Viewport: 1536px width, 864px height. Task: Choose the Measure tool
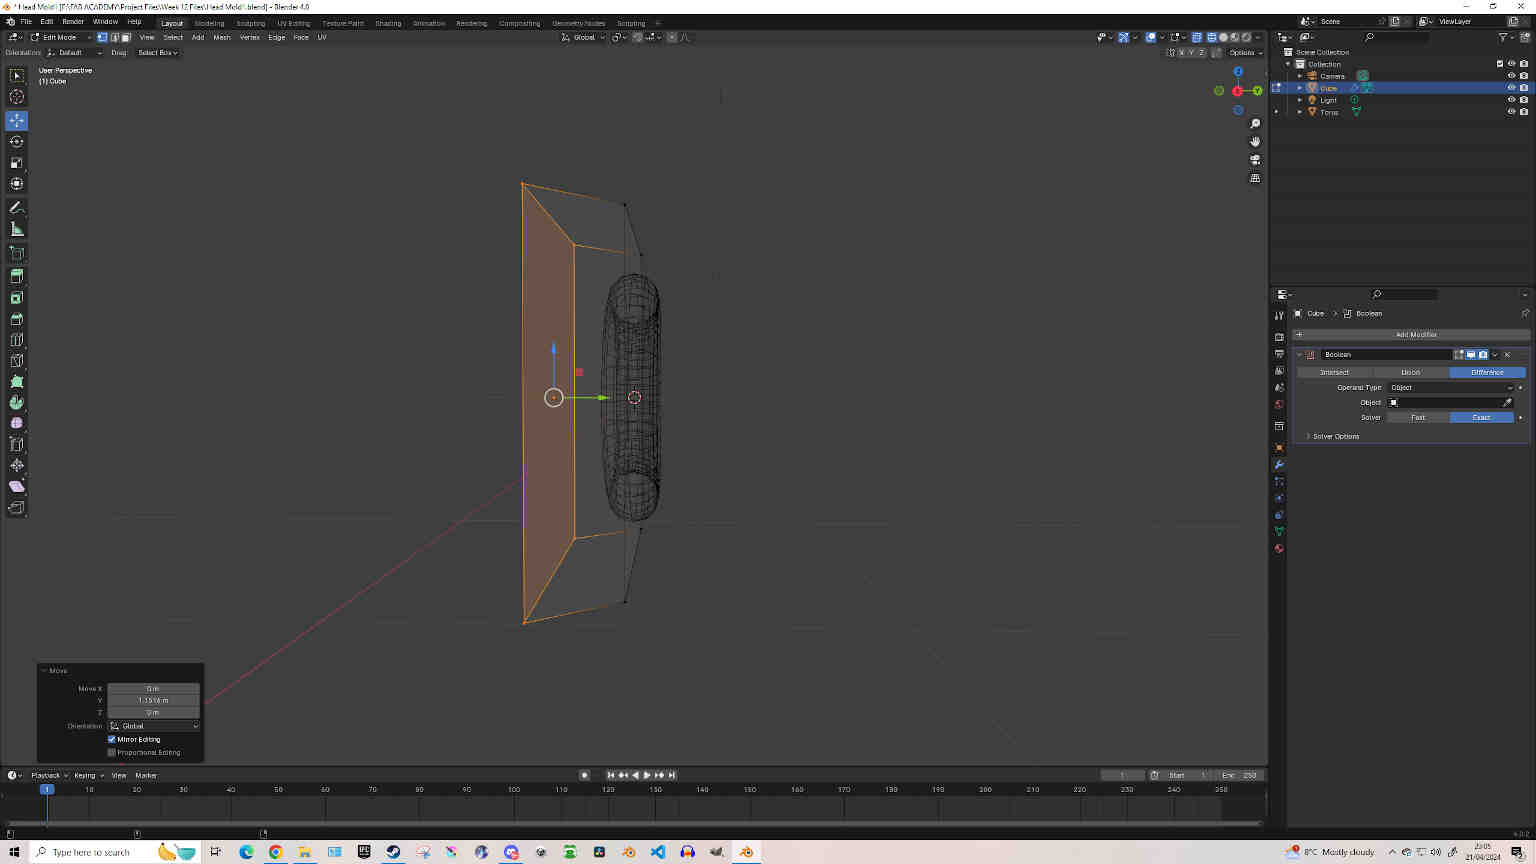coord(17,229)
